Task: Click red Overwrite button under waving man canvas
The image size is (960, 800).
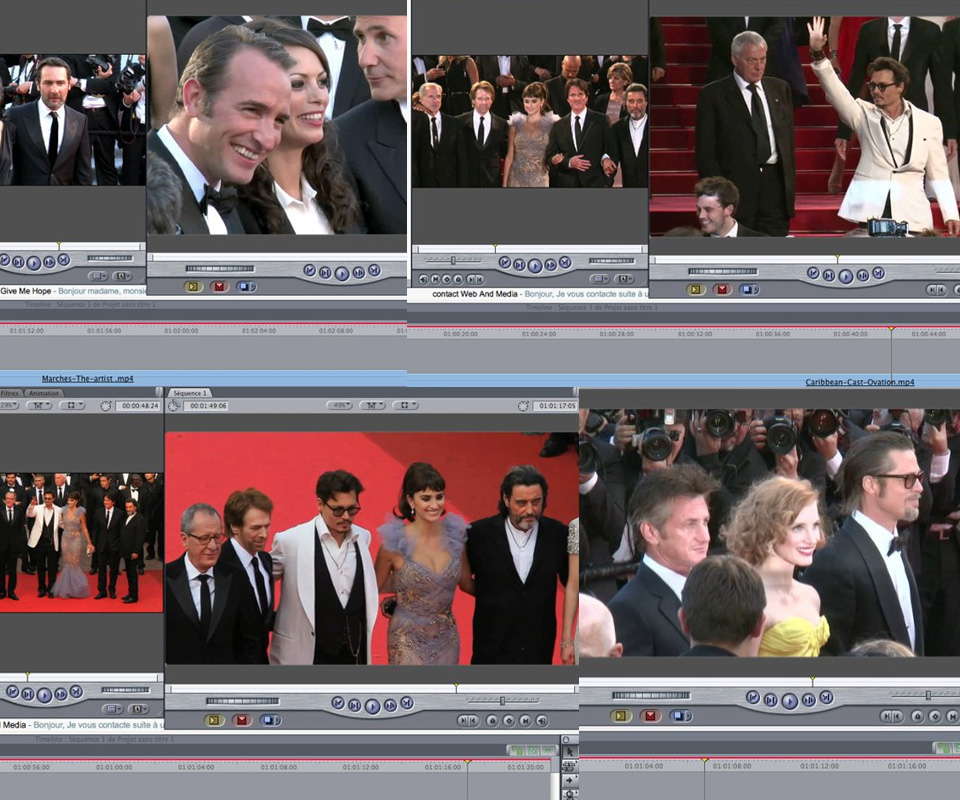Action: pyautogui.click(x=722, y=290)
